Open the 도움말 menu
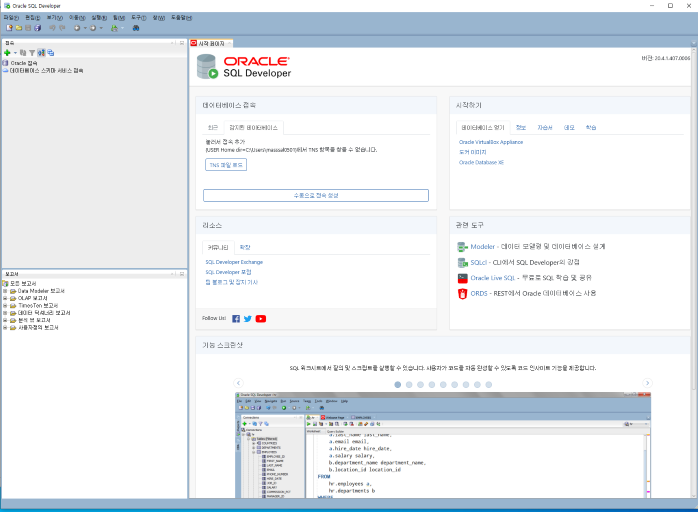 (182, 18)
